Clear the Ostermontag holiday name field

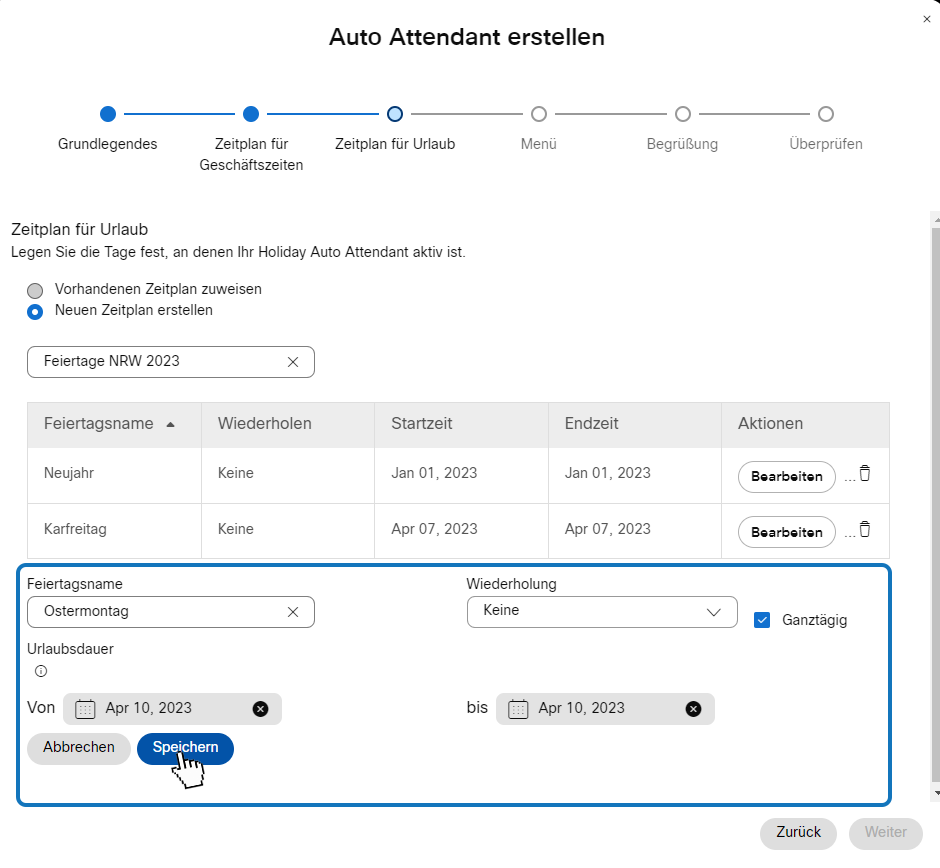click(x=293, y=612)
